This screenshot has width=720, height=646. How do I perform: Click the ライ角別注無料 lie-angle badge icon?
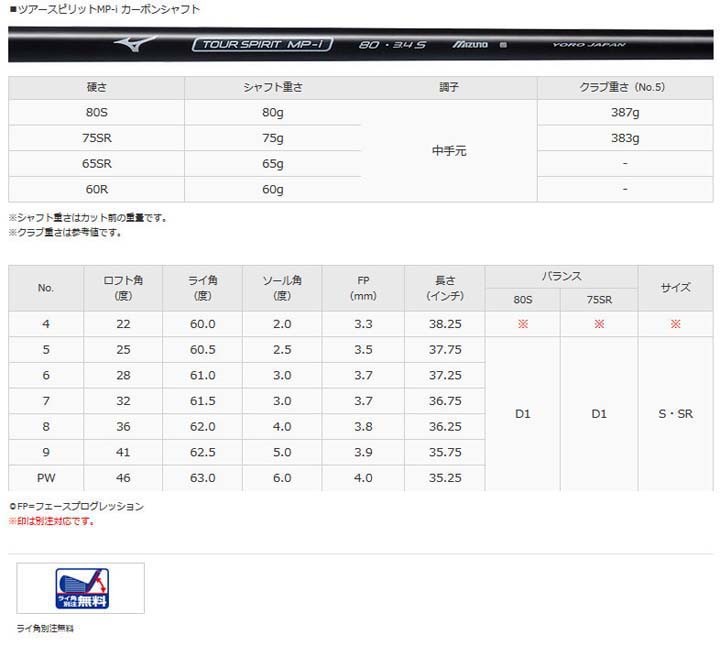[x=82, y=588]
